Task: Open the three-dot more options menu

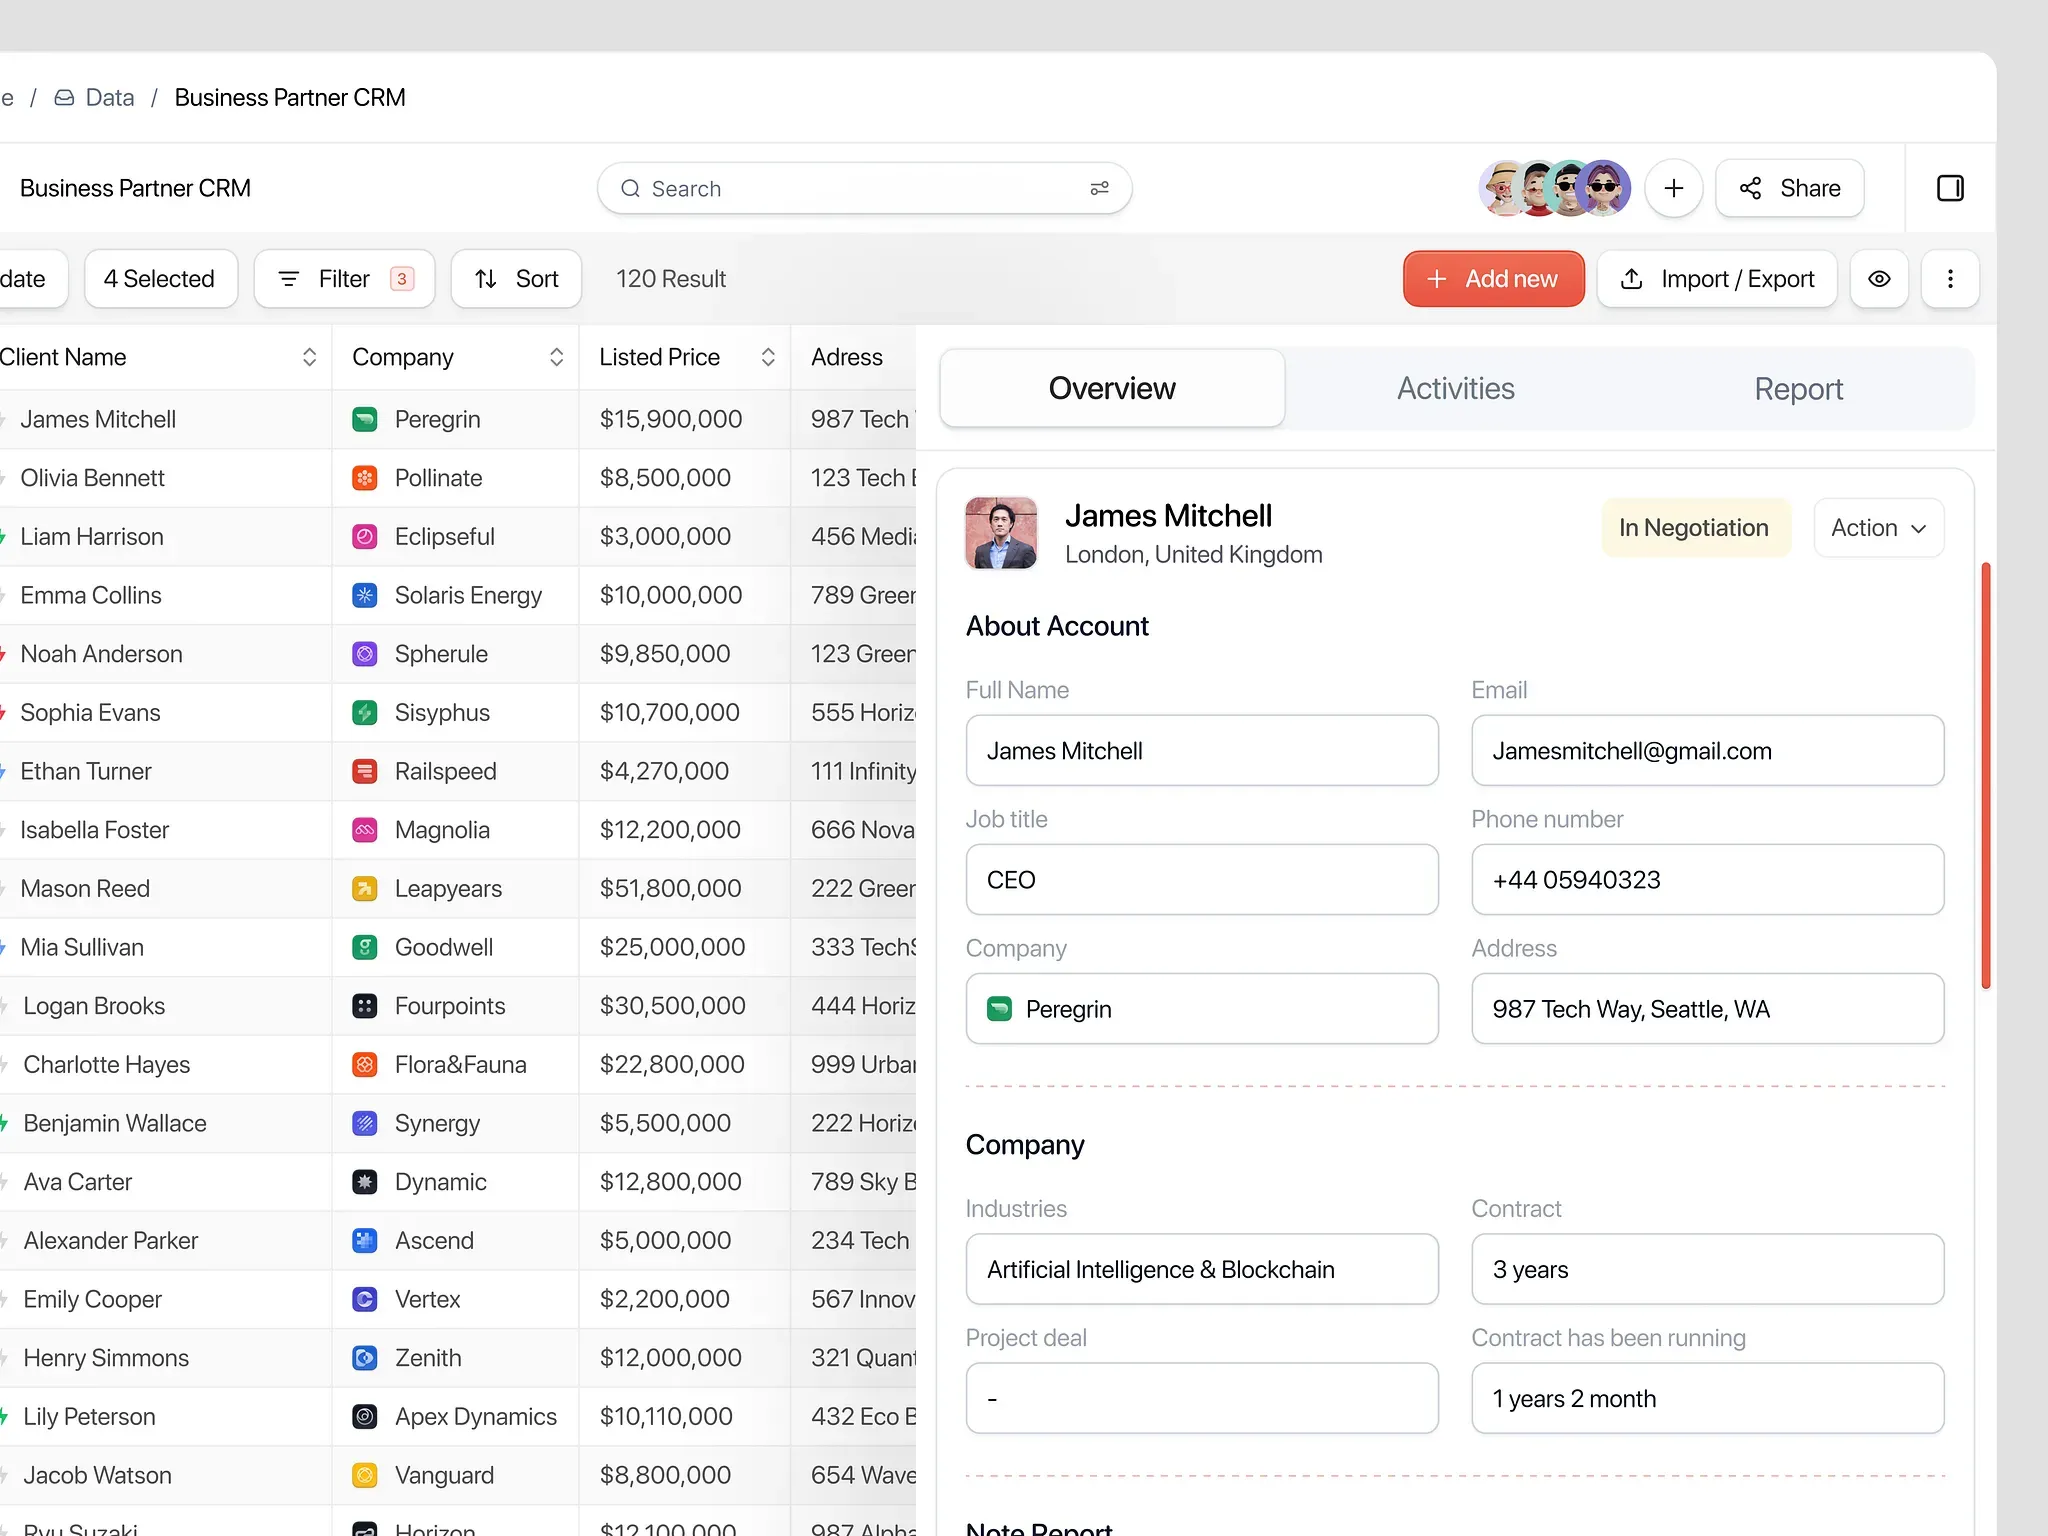Action: (x=1949, y=279)
